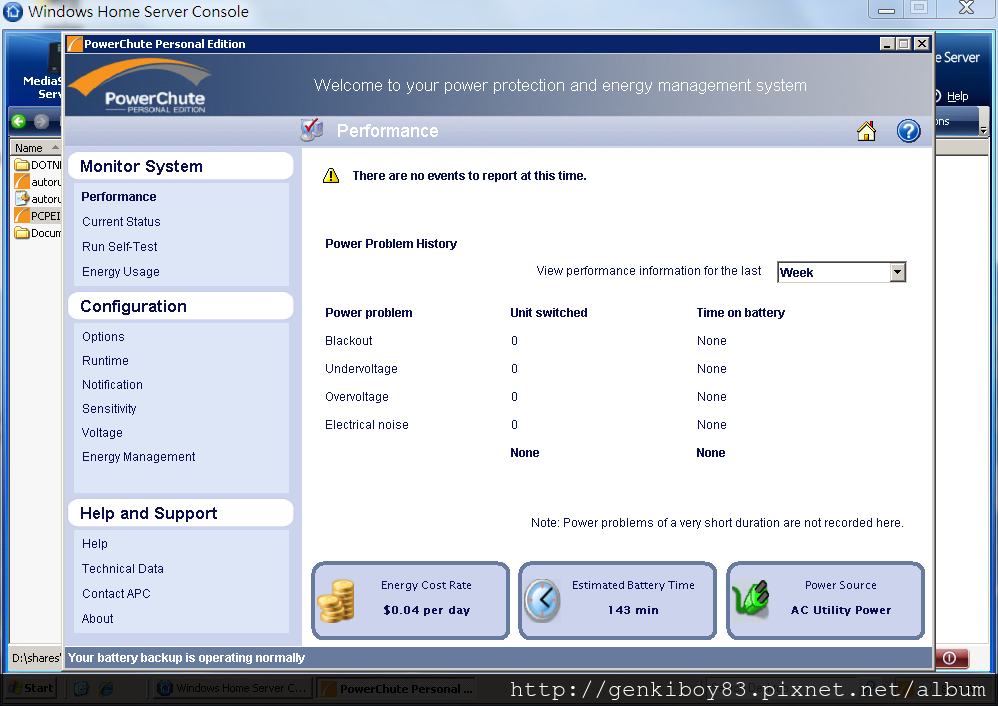Click the yellow warning triangle icon
The height and width of the screenshot is (706, 998).
(x=331, y=176)
